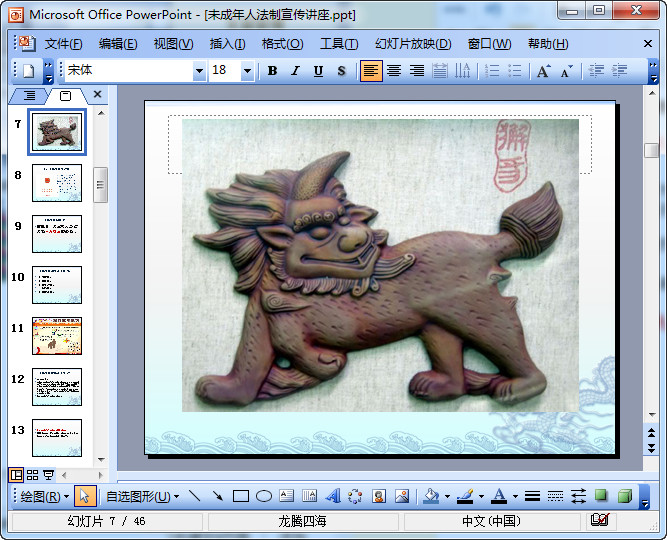Click Decrease Font Size icon
This screenshot has height=540, width=667.
click(566, 71)
